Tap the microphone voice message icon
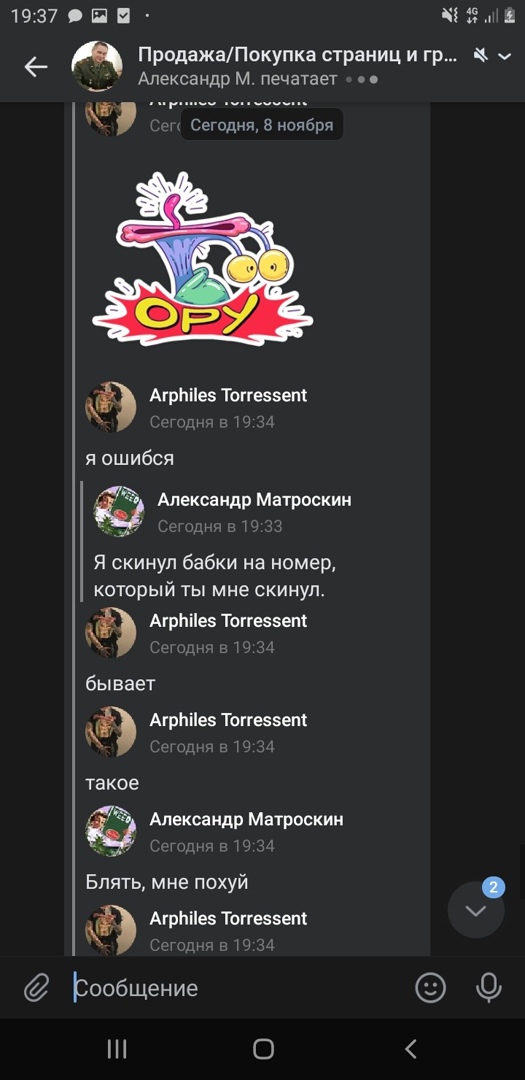 click(488, 988)
